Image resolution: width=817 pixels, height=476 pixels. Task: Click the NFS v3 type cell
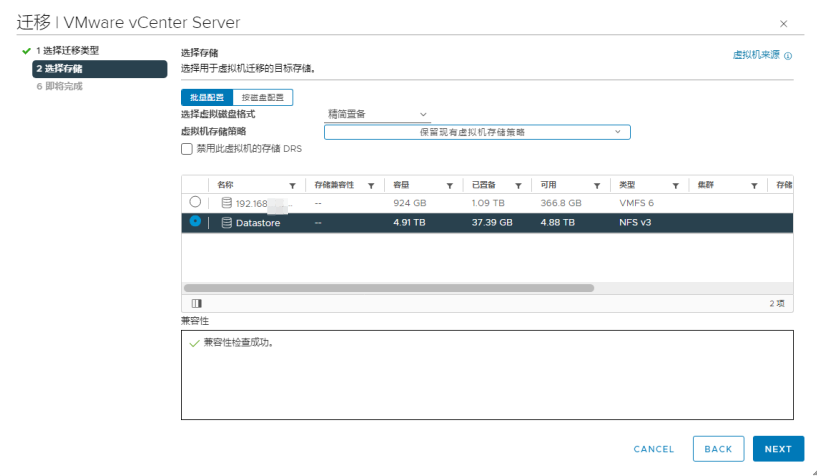click(x=635, y=222)
